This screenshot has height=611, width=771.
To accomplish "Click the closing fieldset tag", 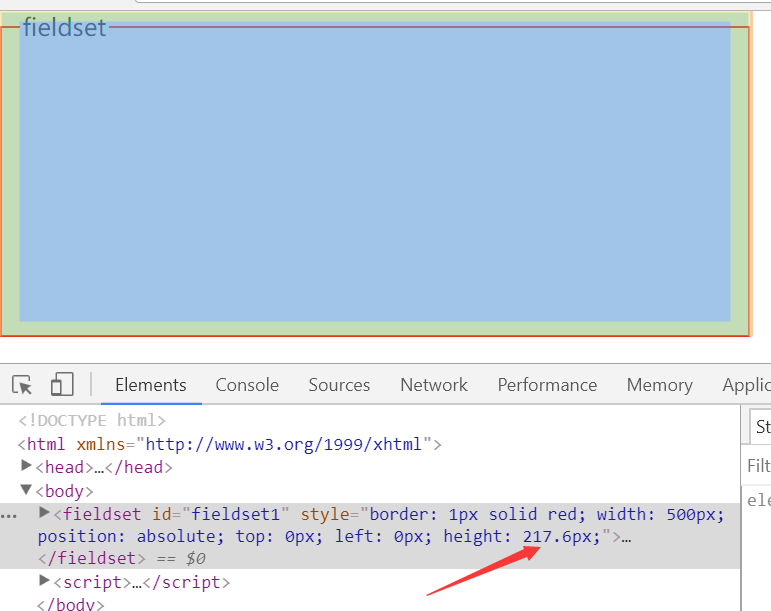I will click(x=92, y=558).
